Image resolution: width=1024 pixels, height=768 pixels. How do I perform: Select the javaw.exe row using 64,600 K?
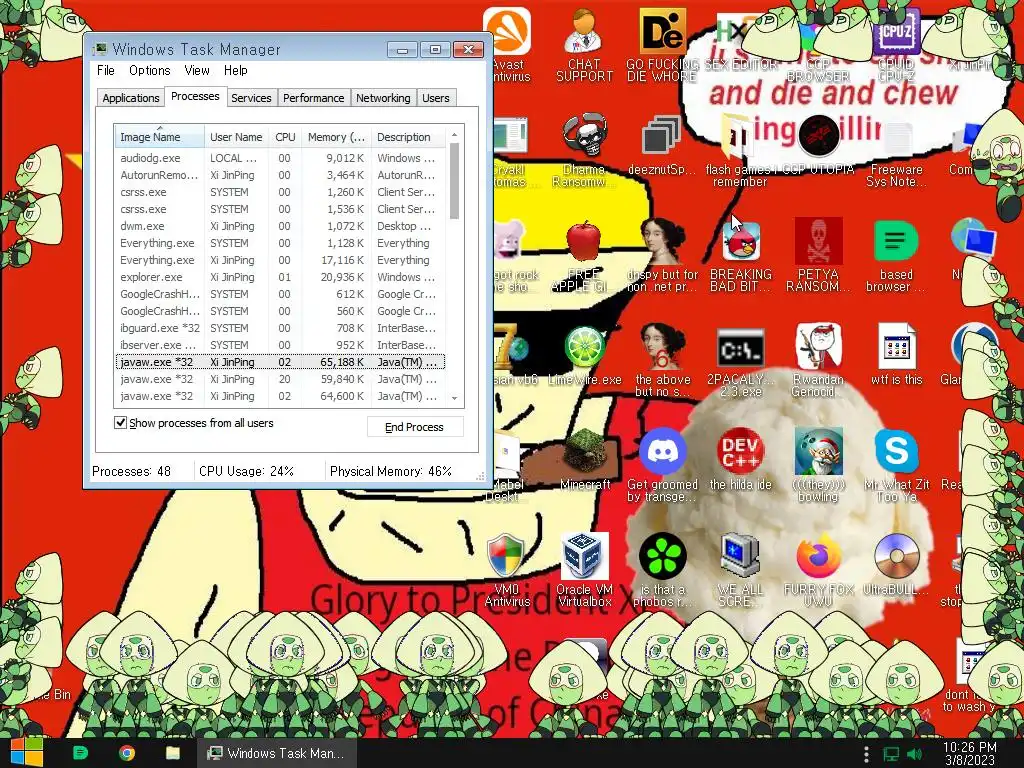coord(280,396)
